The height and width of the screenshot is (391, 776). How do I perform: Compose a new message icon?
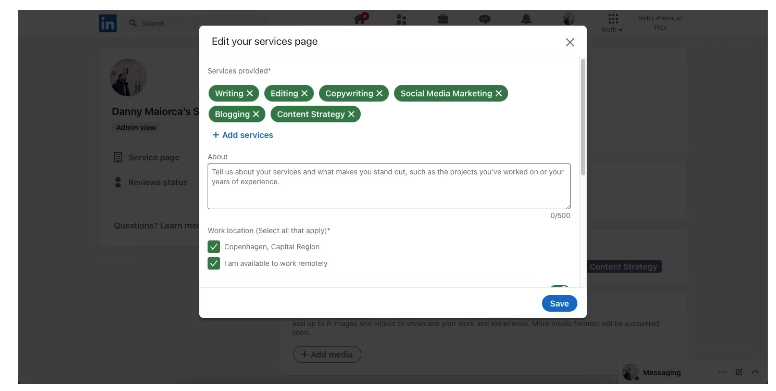(739, 372)
